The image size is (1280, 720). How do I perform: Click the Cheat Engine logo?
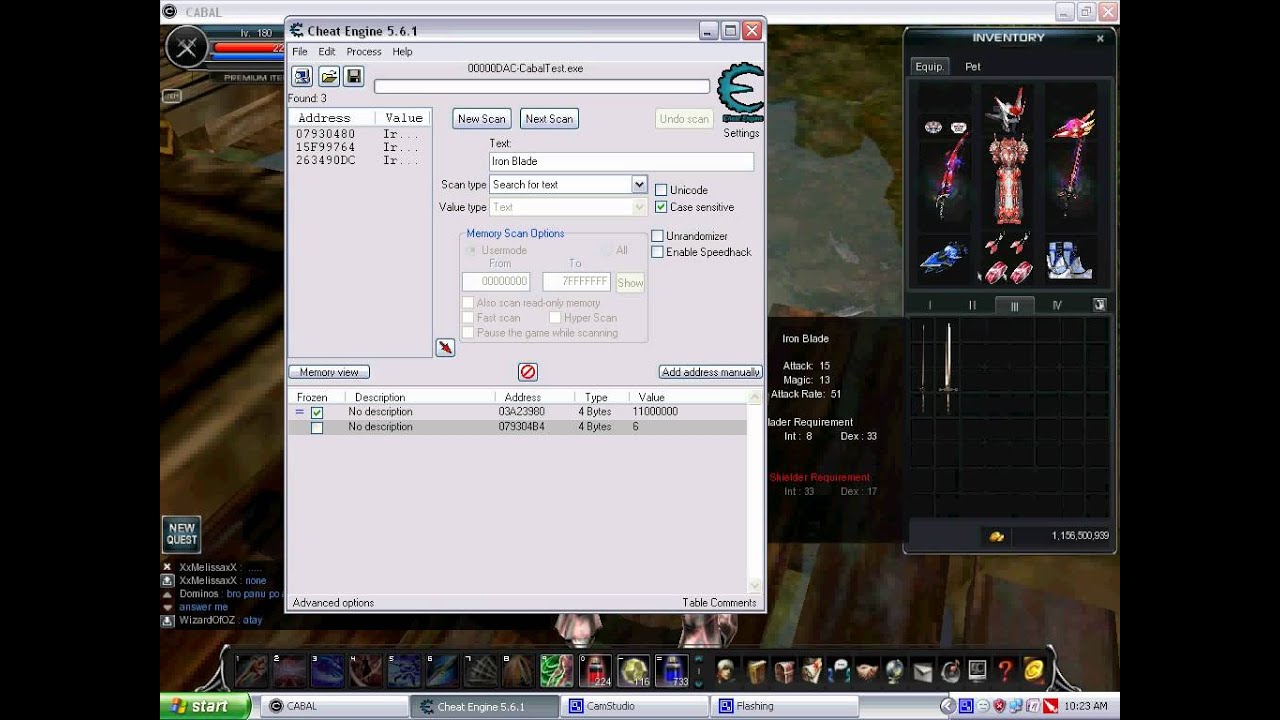(x=741, y=94)
